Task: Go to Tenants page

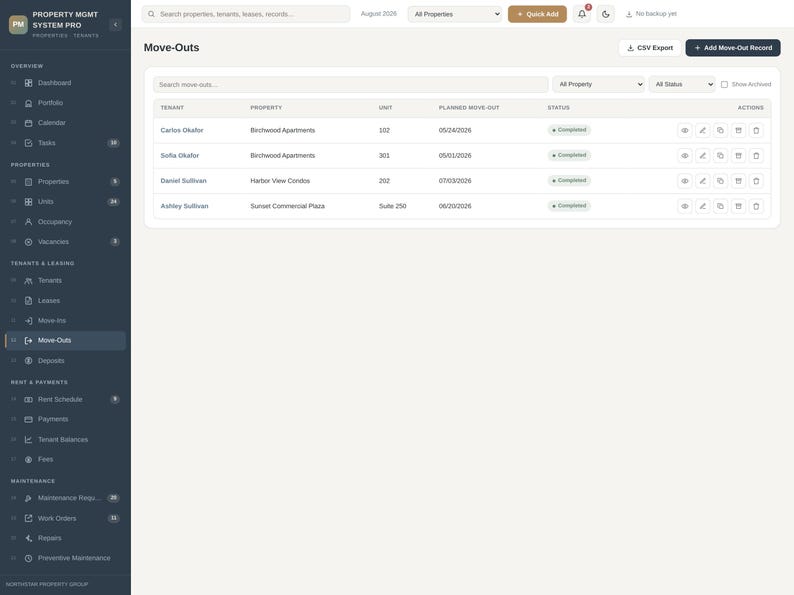Action: click(x=65, y=281)
